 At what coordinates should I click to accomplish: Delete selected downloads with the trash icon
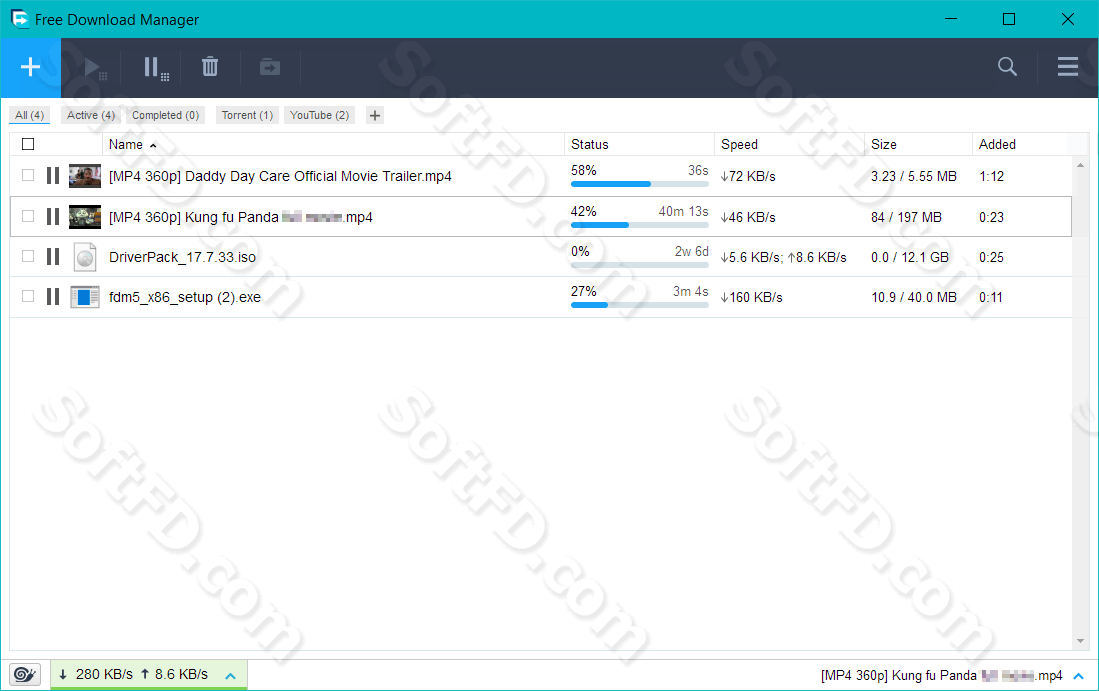210,67
